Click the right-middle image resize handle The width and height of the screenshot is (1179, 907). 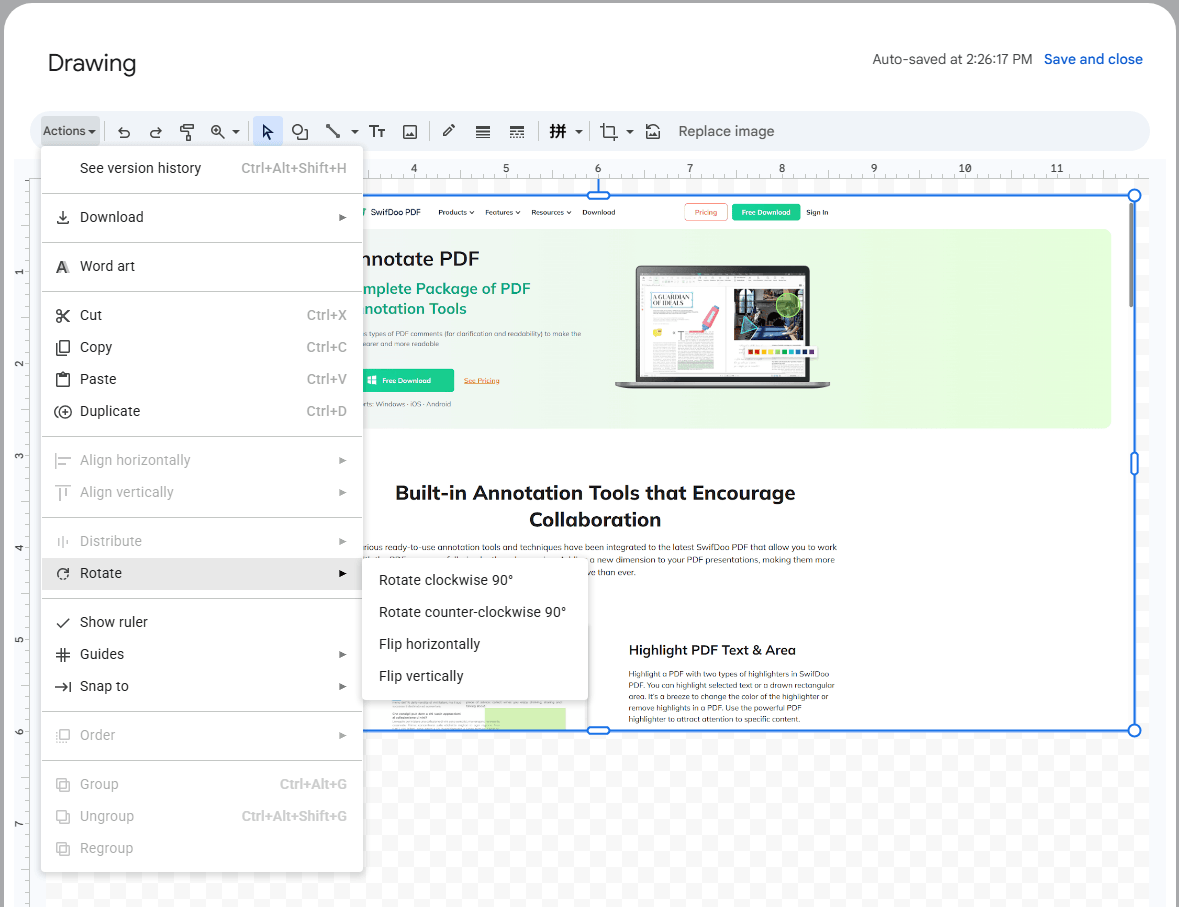[1135, 463]
